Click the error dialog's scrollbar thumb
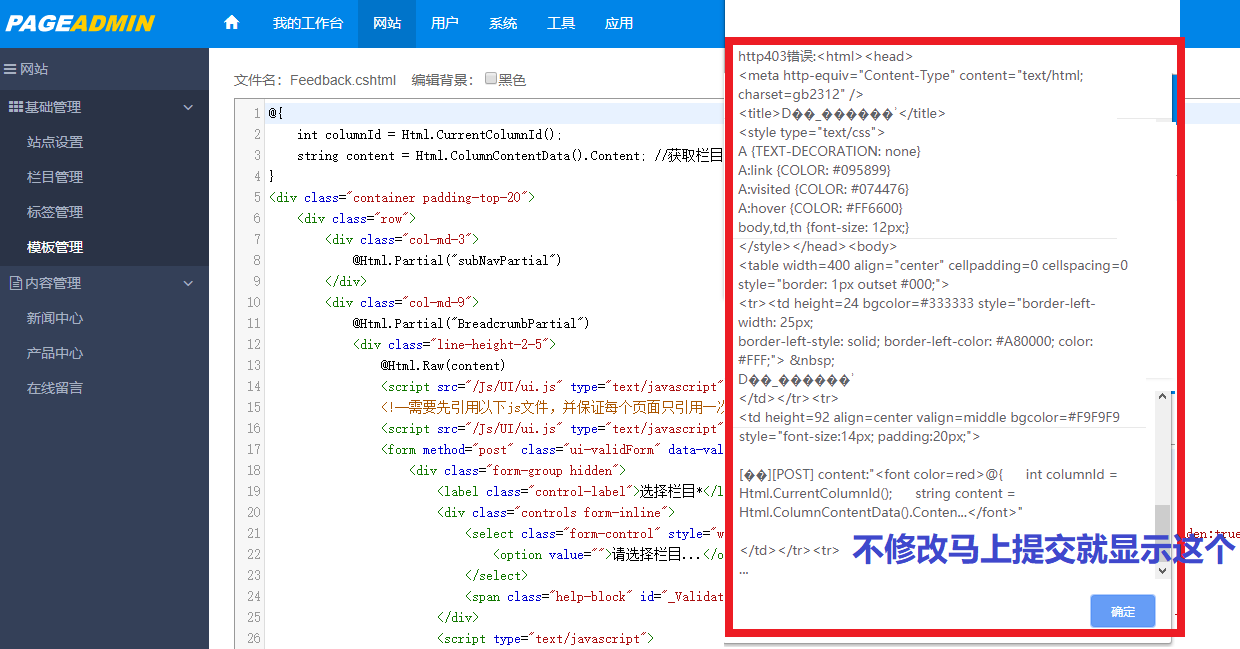The width and height of the screenshot is (1240, 649). coord(1162,533)
